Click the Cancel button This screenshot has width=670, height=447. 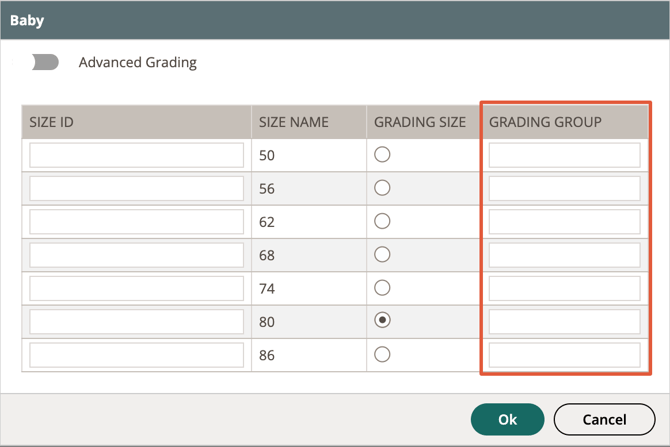pyautogui.click(x=604, y=419)
